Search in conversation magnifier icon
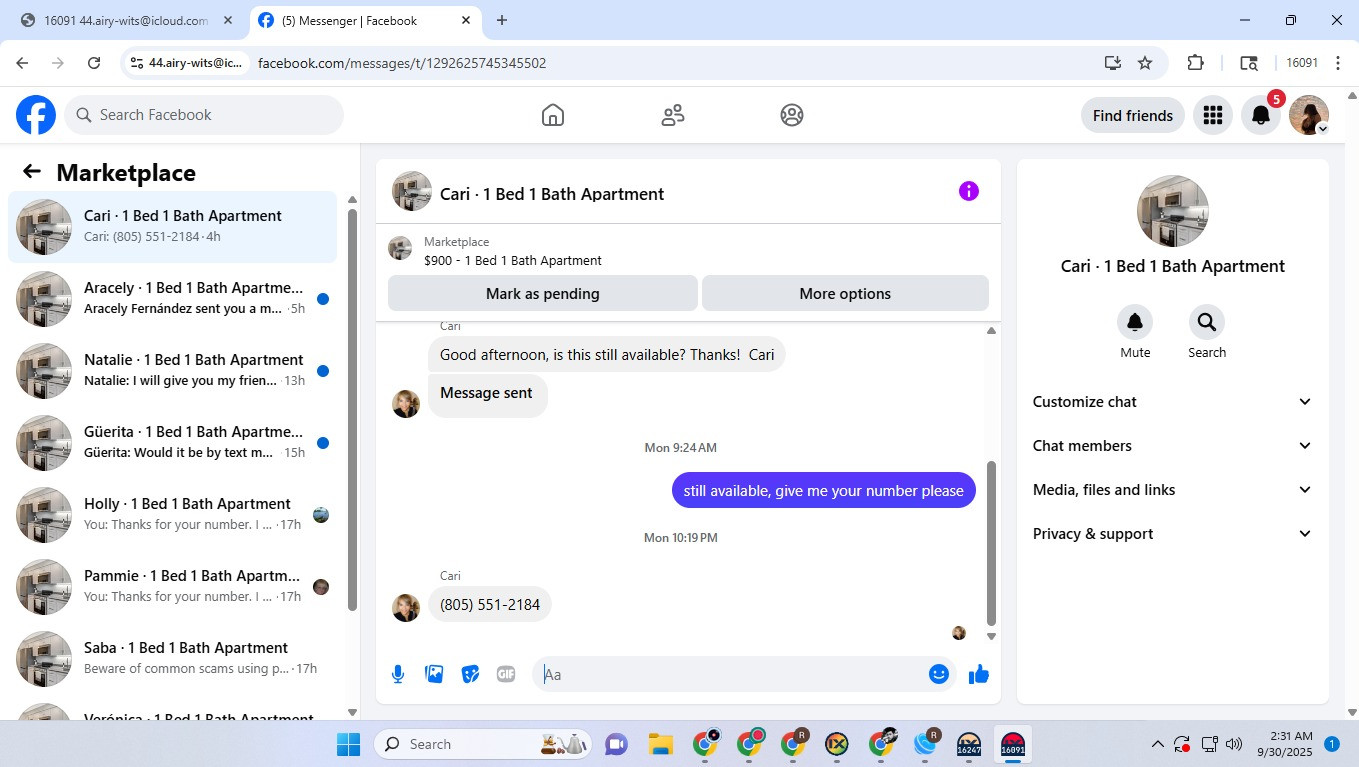The height and width of the screenshot is (767, 1359). (x=1207, y=322)
